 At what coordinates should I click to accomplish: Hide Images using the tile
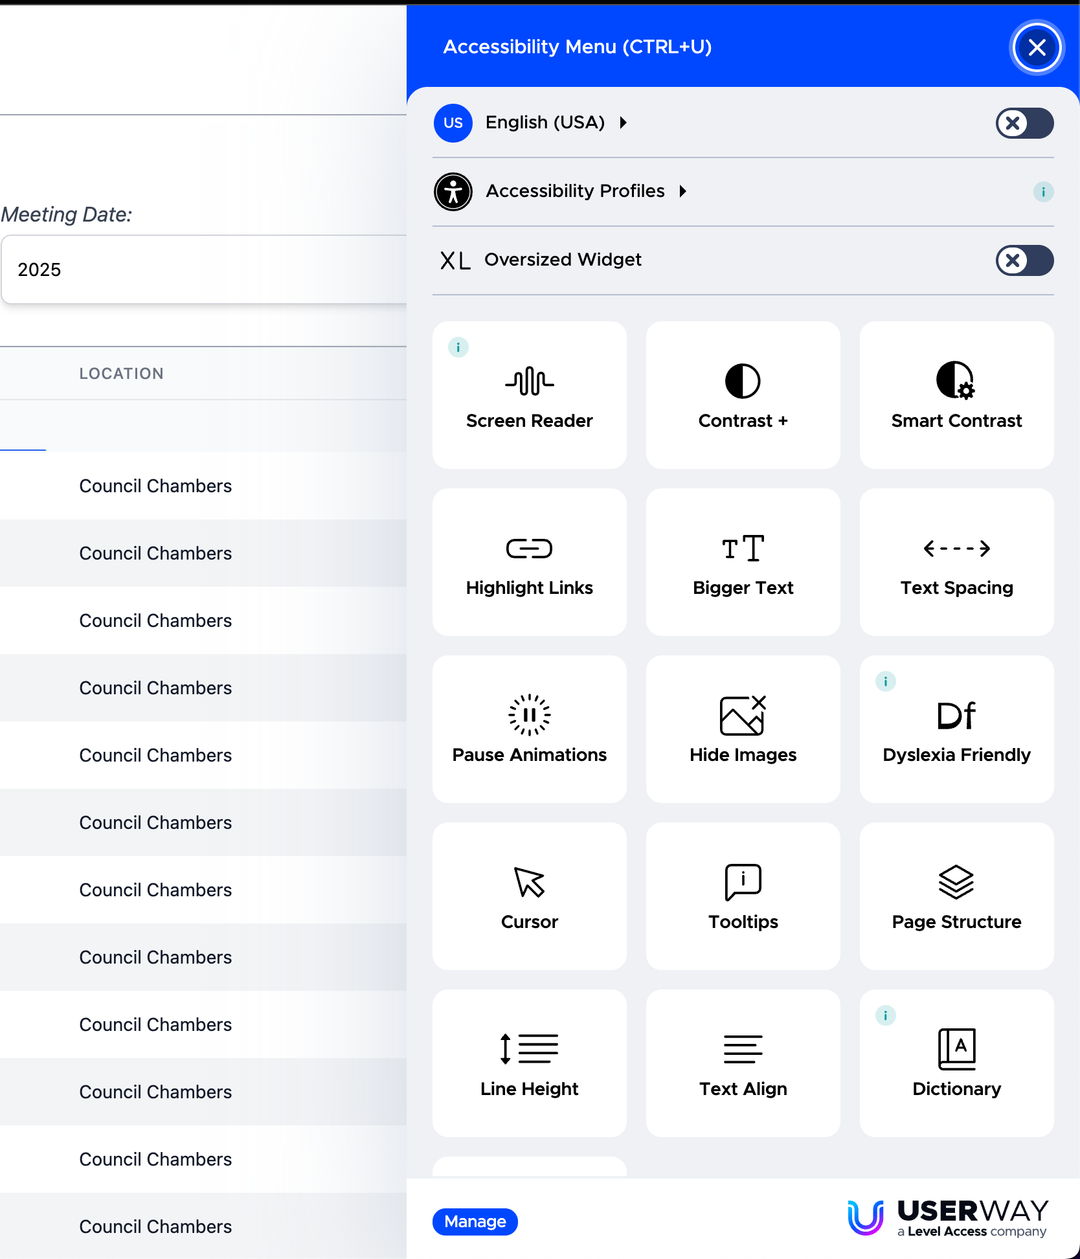[742, 730]
